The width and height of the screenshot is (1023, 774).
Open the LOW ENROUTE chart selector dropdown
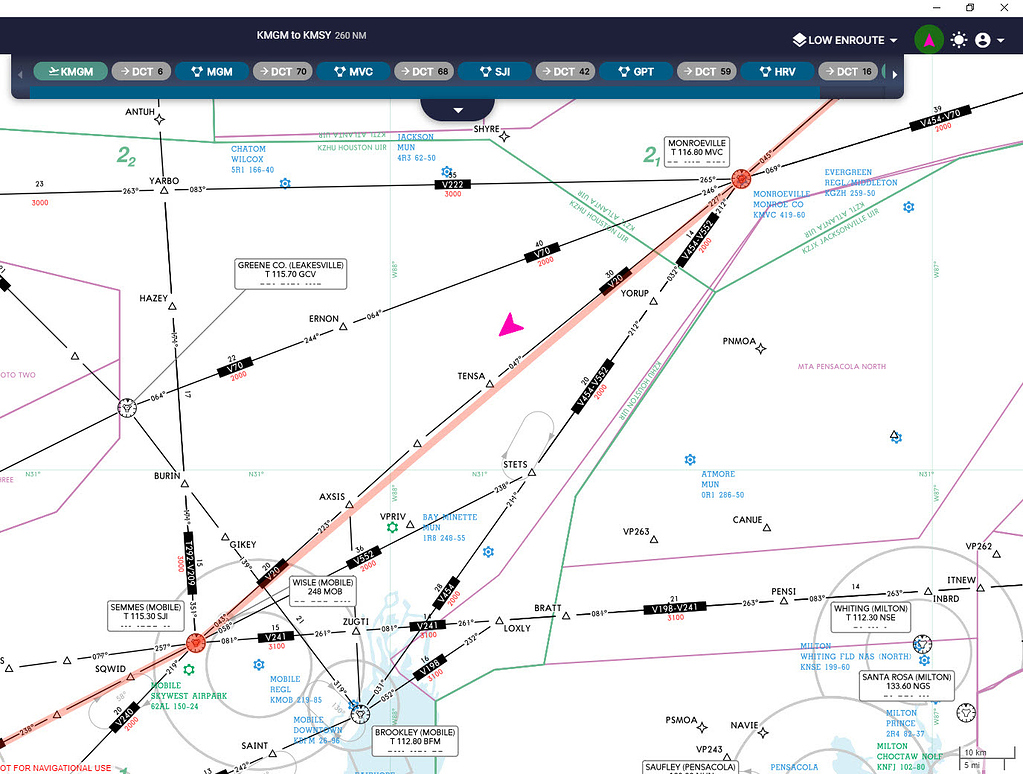[x=843, y=40]
